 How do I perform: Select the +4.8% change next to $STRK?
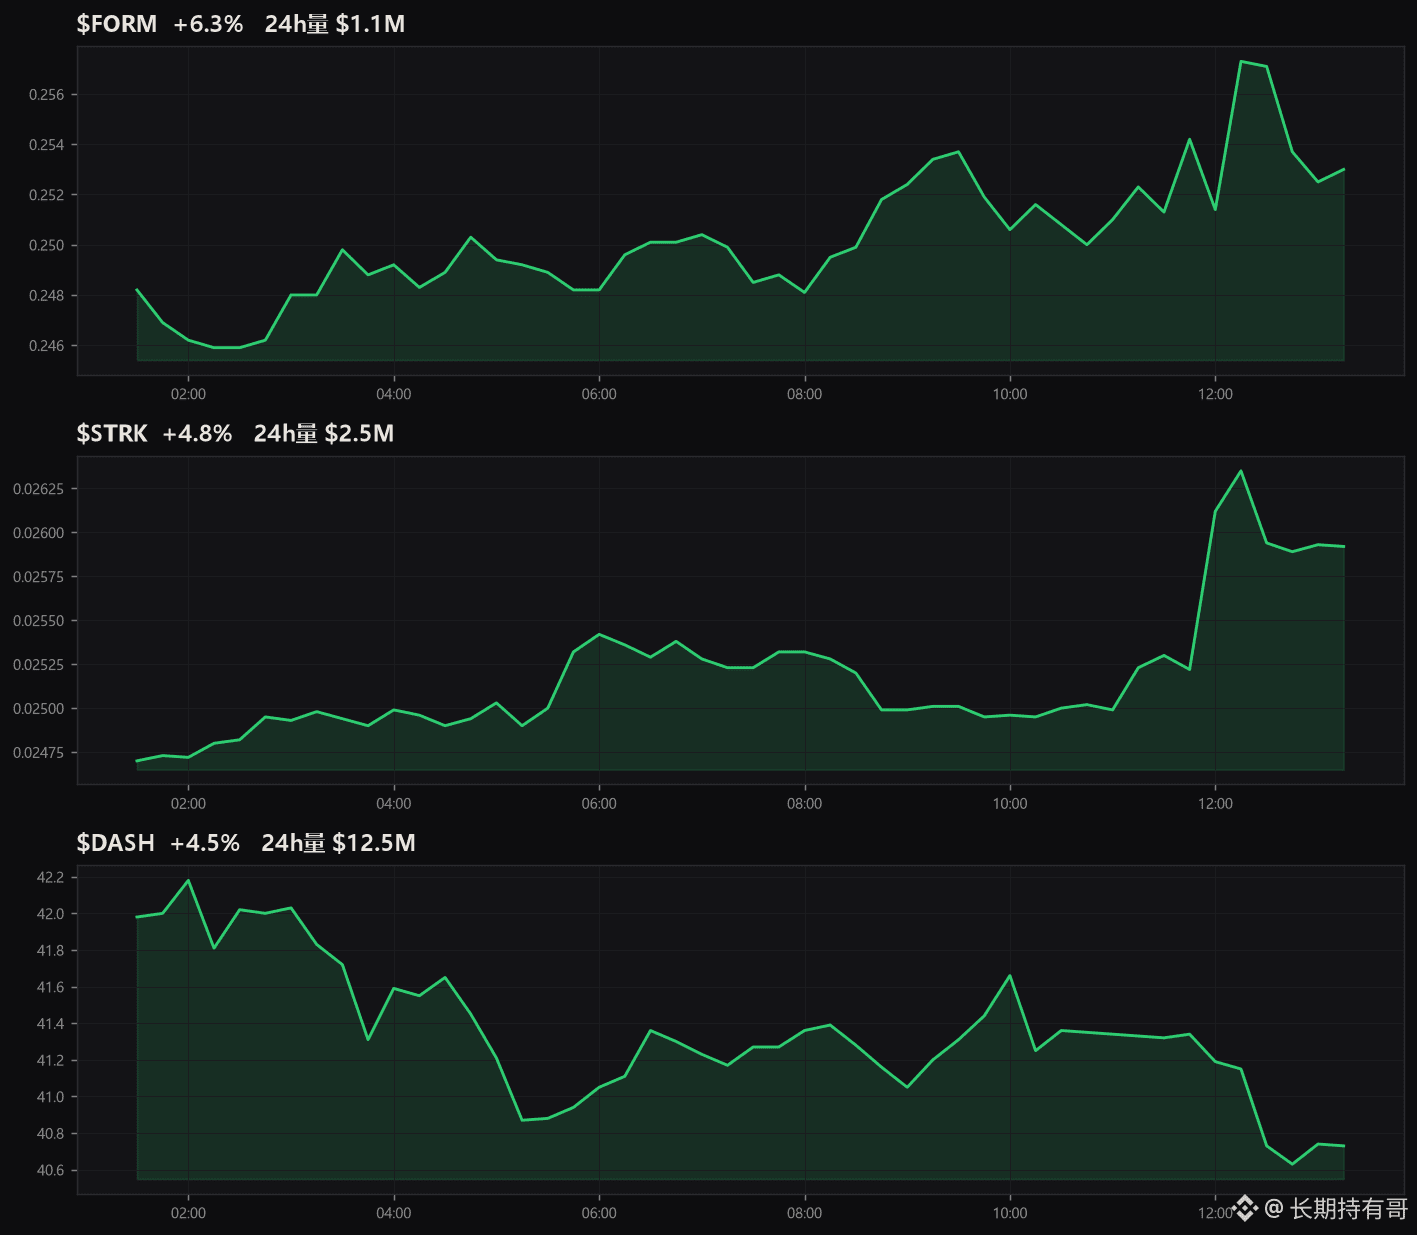coord(198,434)
